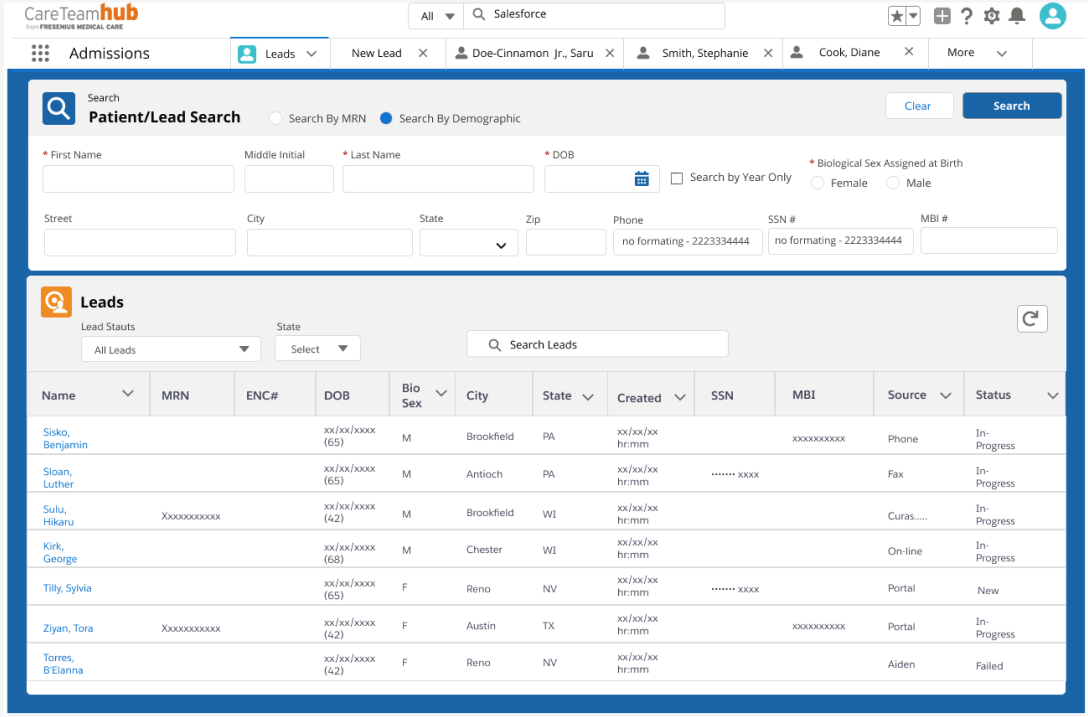Open the setup gear icon
The height and width of the screenshot is (717, 1088).
992,16
